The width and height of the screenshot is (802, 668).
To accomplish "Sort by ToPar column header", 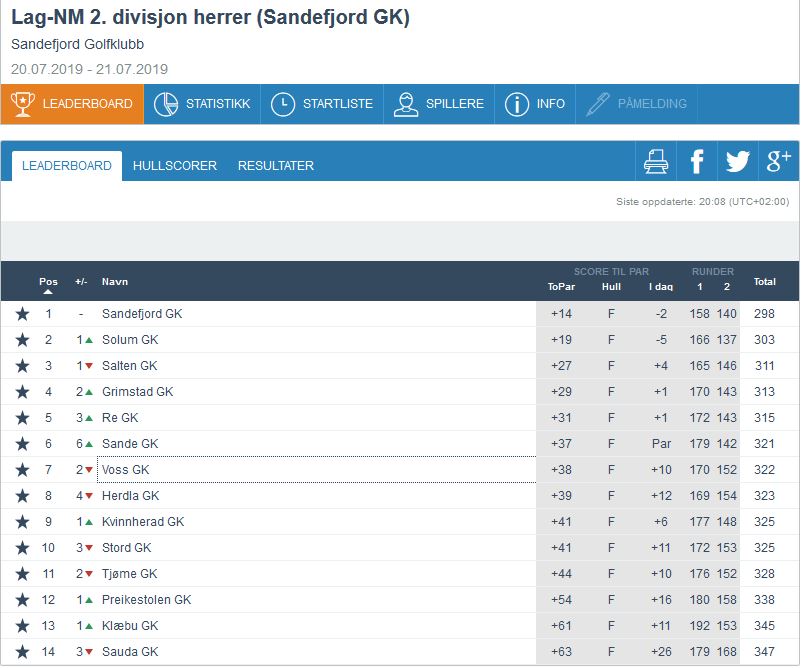I will (x=561, y=287).
